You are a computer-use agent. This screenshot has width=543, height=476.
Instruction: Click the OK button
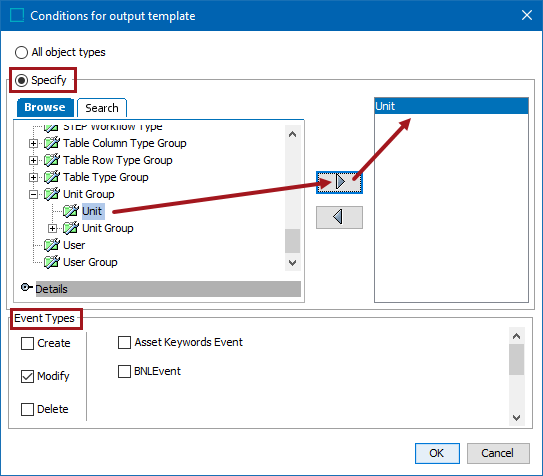437,453
